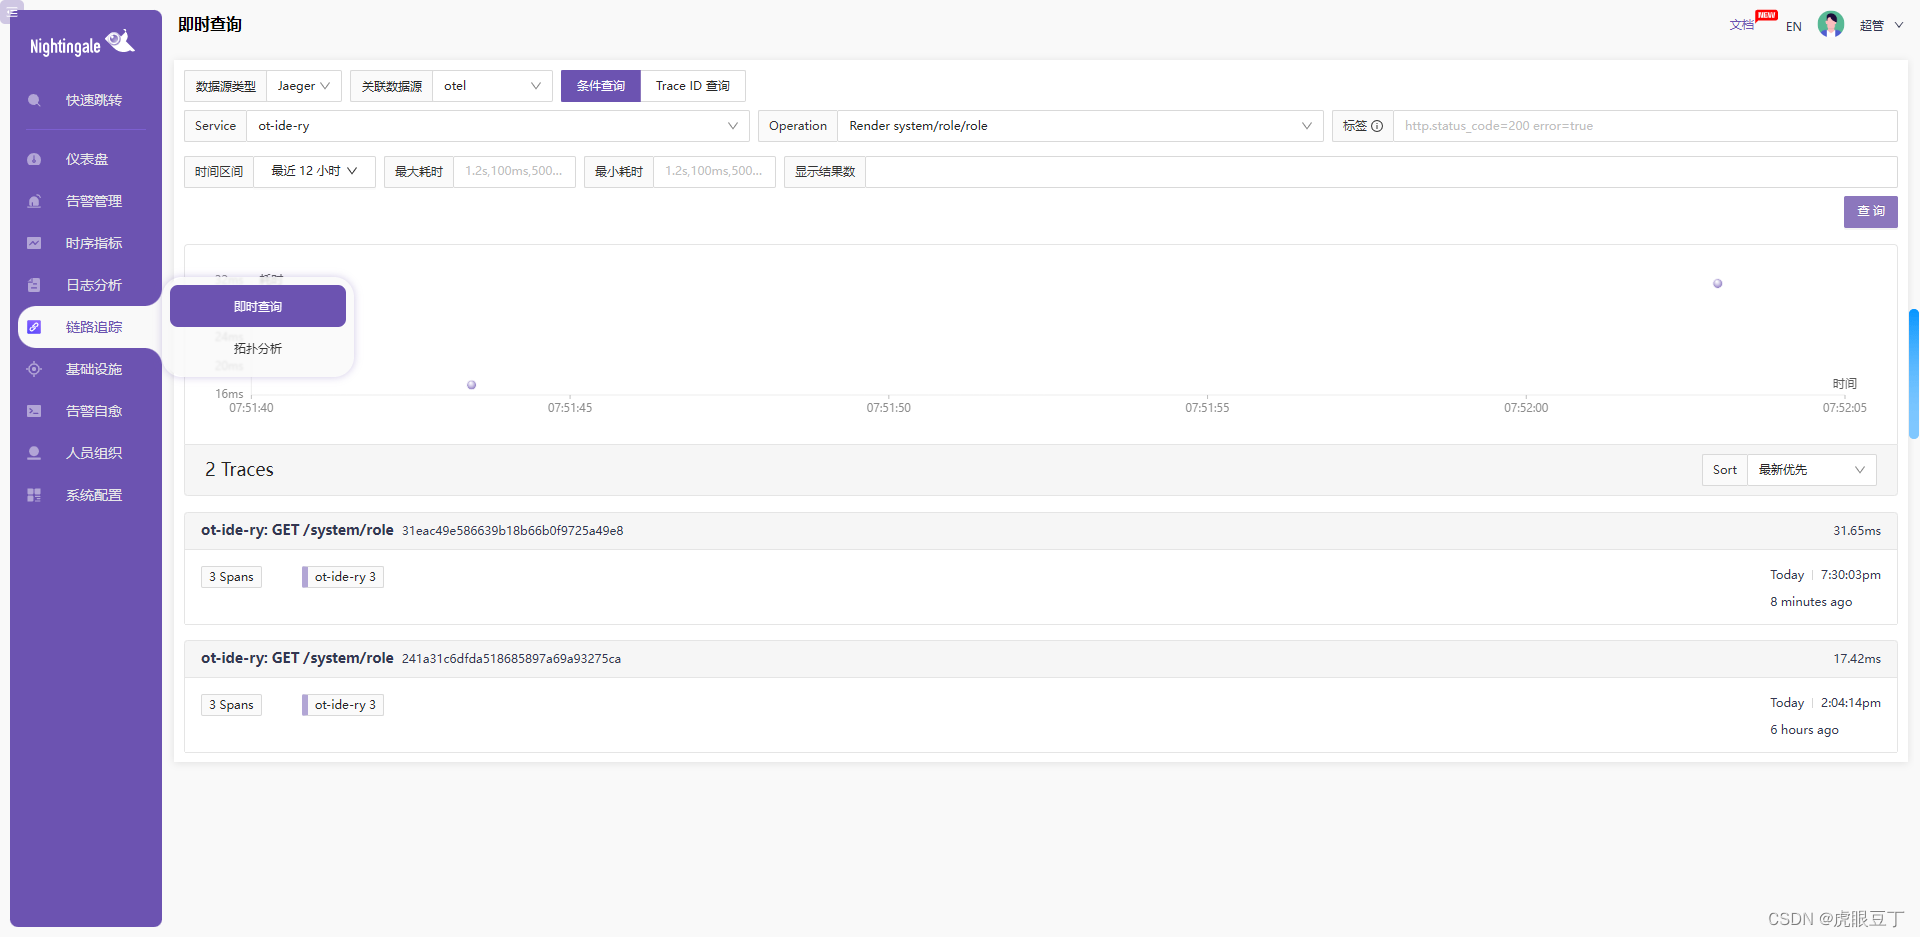1920x937 pixels.
Task: Click the 查询 search button
Action: (1870, 212)
